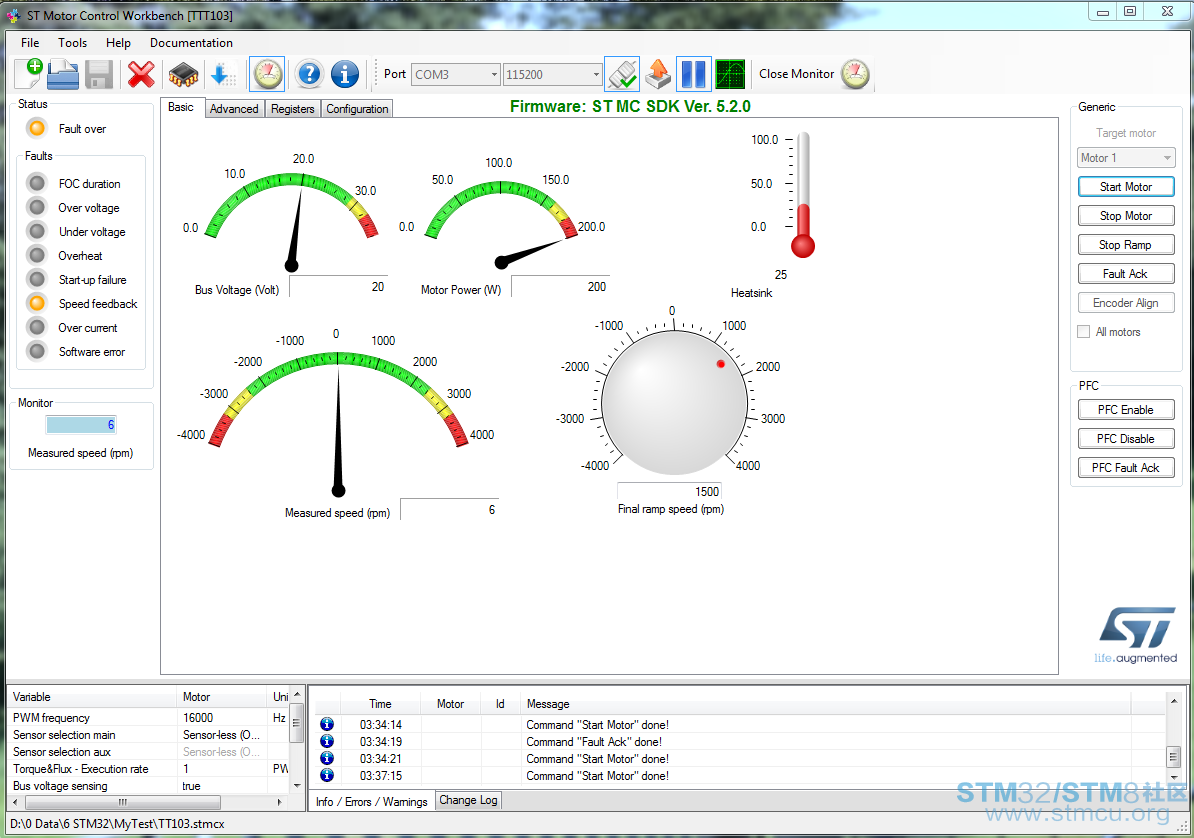The height and width of the screenshot is (838, 1194).
Task: Click the Fault Ack button
Action: pyautogui.click(x=1126, y=273)
